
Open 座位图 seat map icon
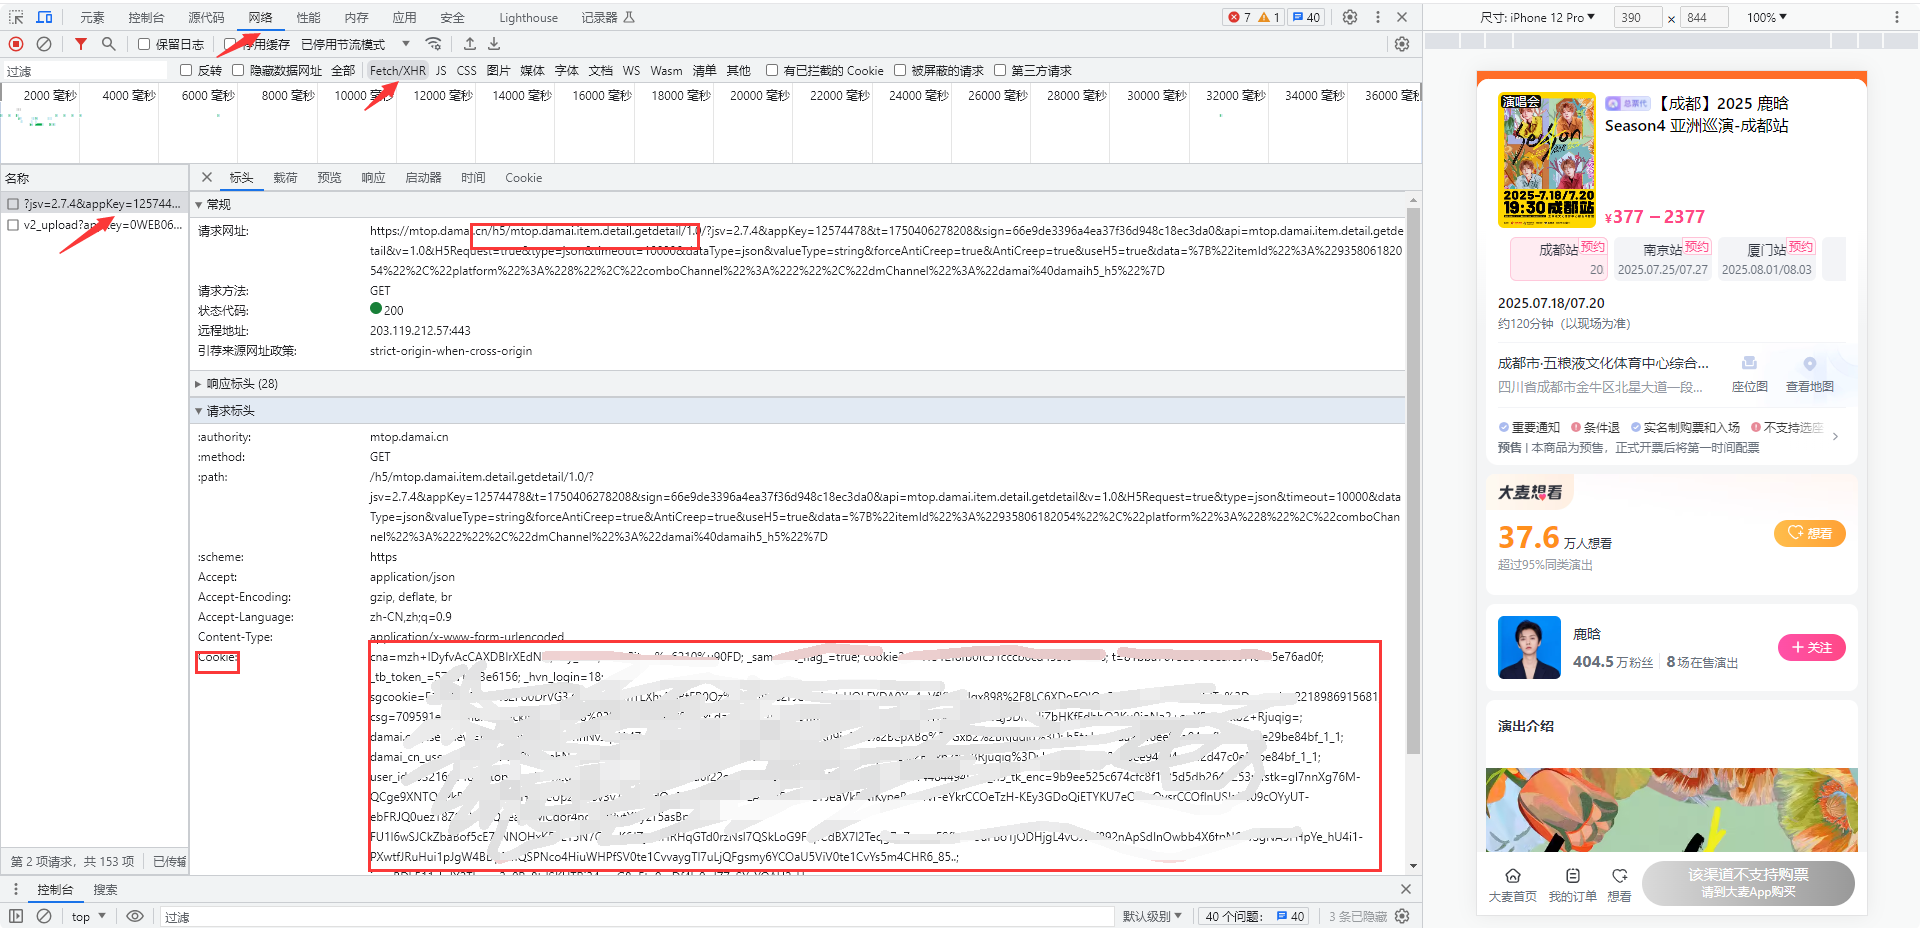tap(1749, 364)
